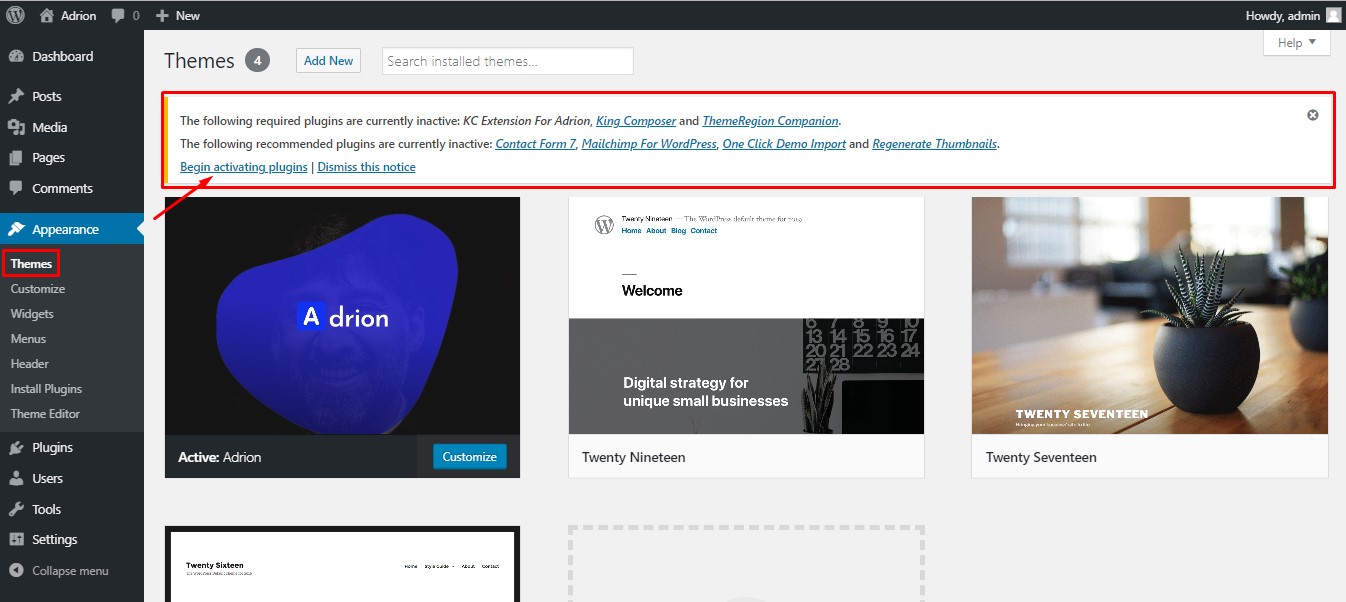
Task: Open Customize in Appearance submenu
Action: pyautogui.click(x=38, y=289)
